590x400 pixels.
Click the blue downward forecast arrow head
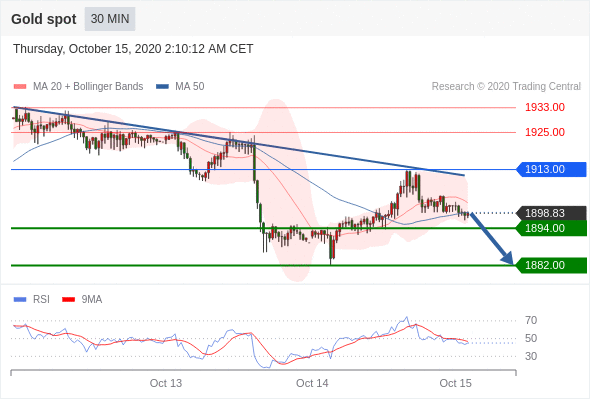508,258
